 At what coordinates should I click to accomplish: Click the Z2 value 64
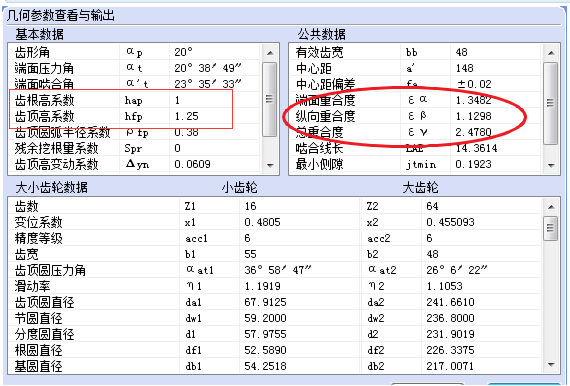pyautogui.click(x=432, y=206)
